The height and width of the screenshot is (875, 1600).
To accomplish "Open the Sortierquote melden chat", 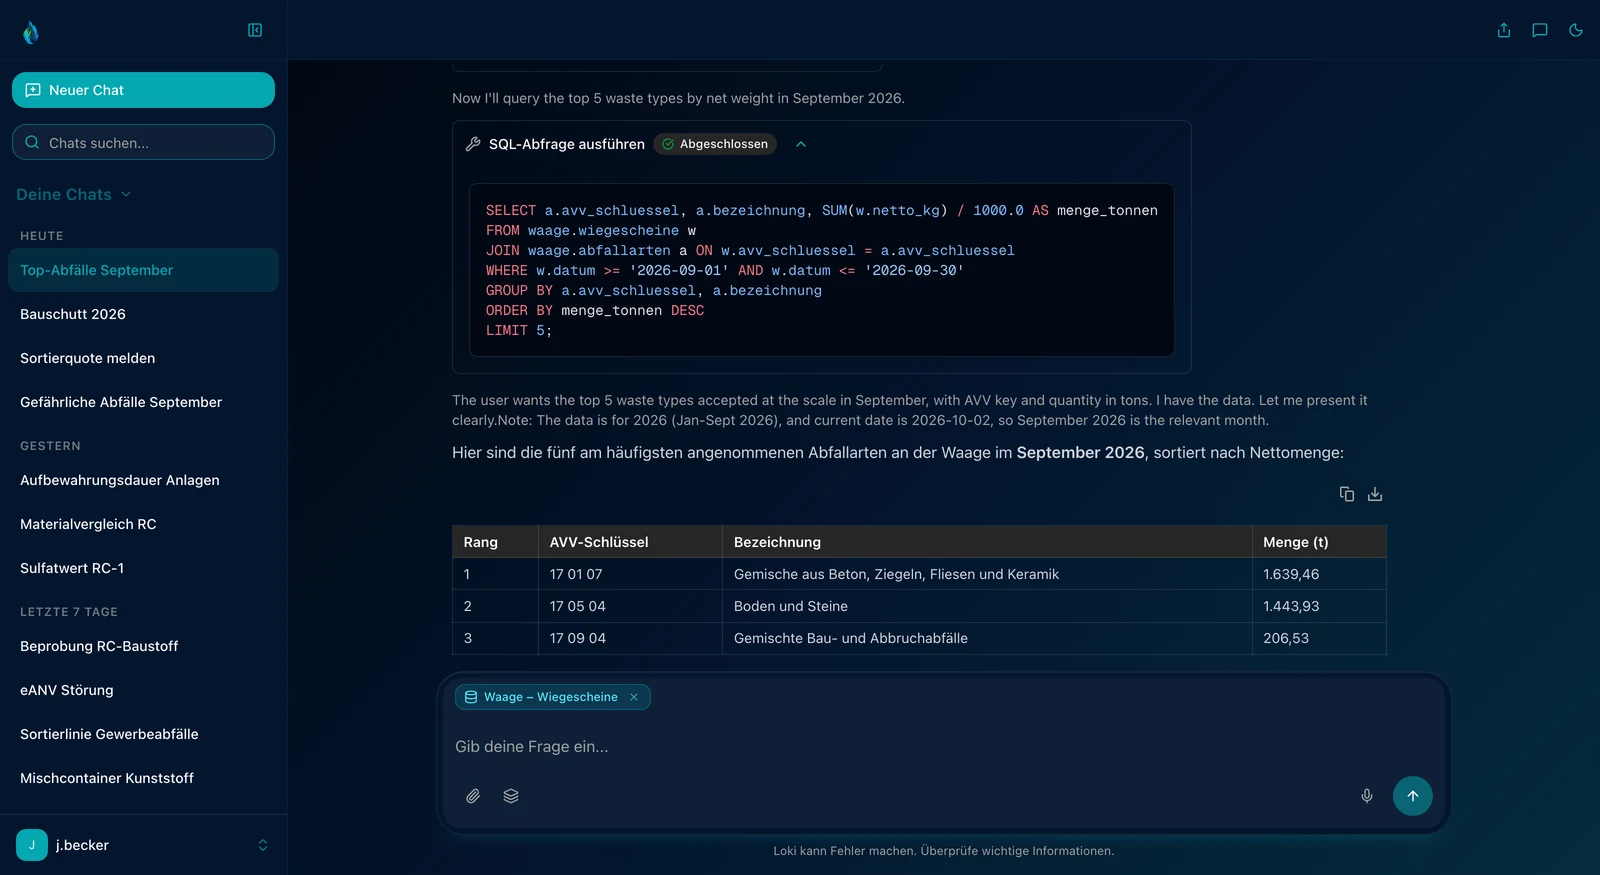I will tap(143, 358).
